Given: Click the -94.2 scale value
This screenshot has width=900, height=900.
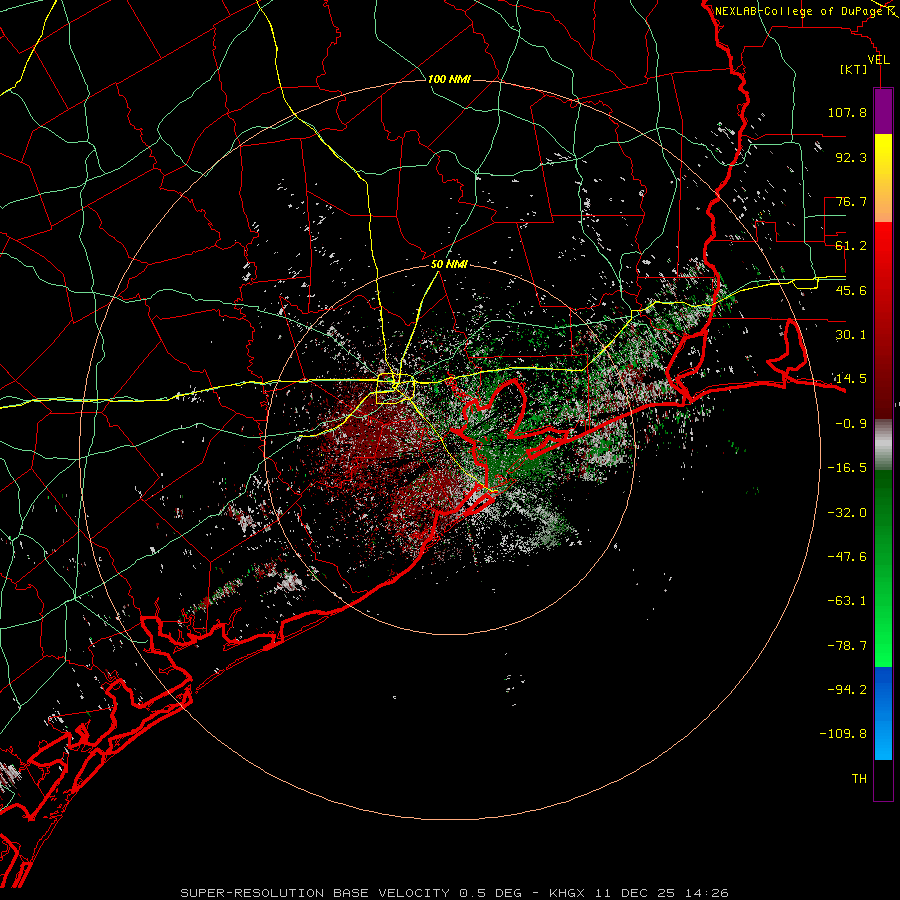Looking at the screenshot, I should pyautogui.click(x=847, y=690).
